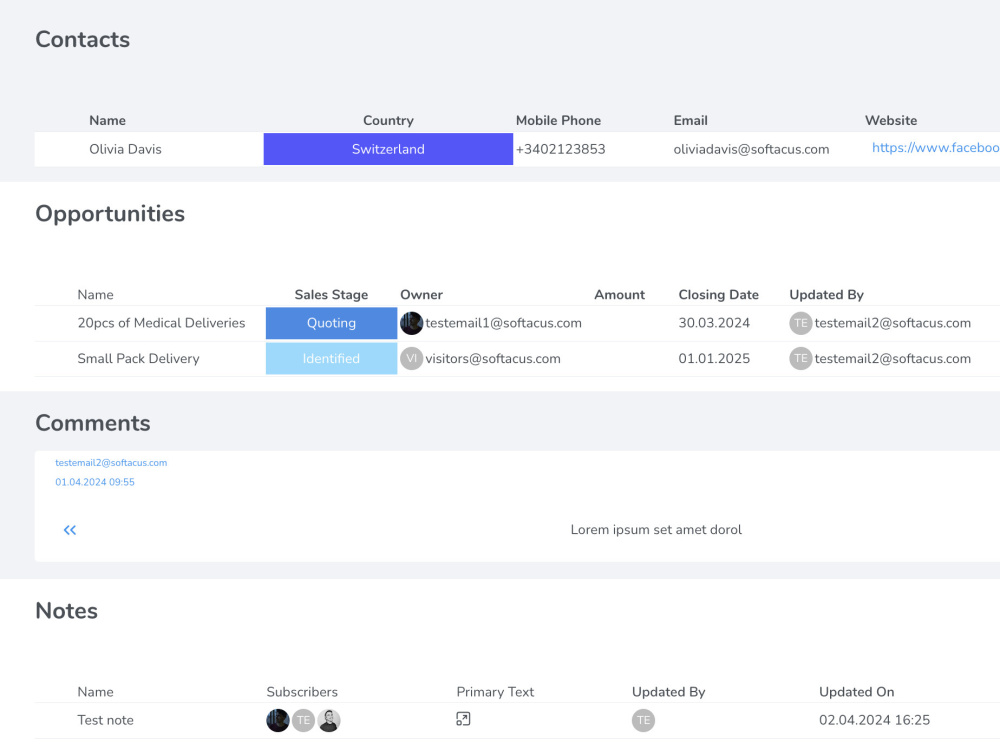Click Owner column header in Opportunities
Image resolution: width=1000 pixels, height=750 pixels.
tap(422, 295)
